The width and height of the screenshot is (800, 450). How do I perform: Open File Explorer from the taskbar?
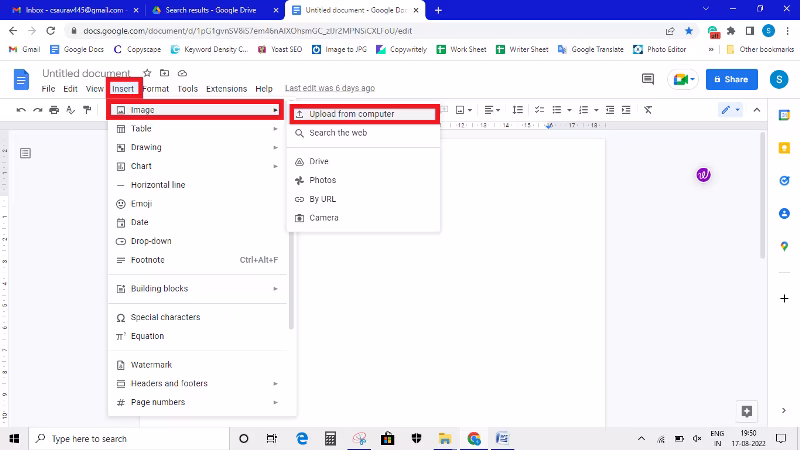tap(444, 439)
